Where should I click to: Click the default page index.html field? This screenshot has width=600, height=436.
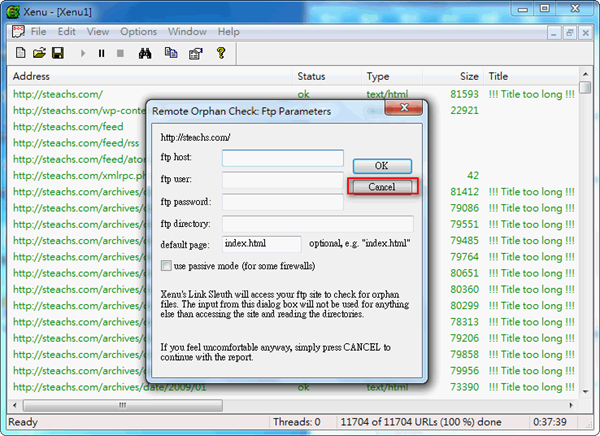click(x=262, y=244)
